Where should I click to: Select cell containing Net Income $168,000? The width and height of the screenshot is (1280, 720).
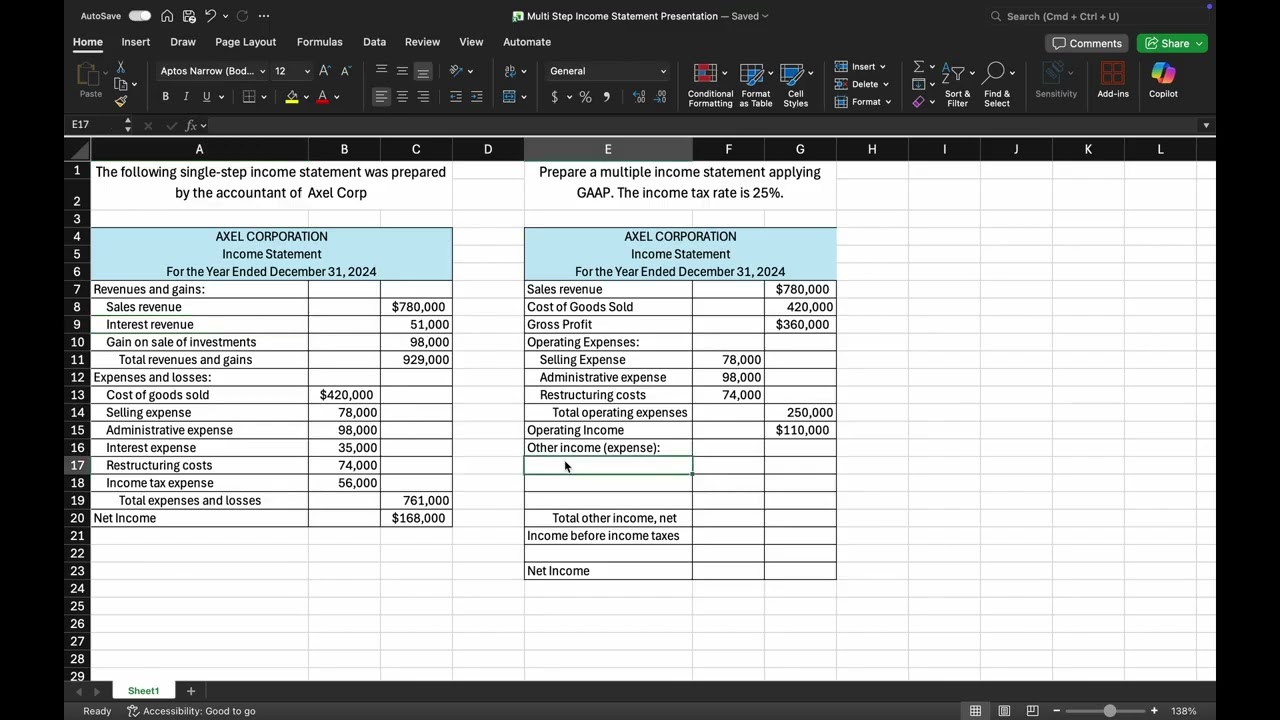point(416,518)
